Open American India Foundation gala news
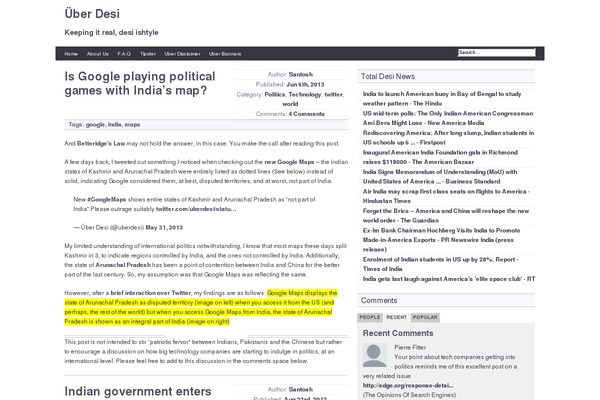This screenshot has width=600, height=400. pos(440,157)
